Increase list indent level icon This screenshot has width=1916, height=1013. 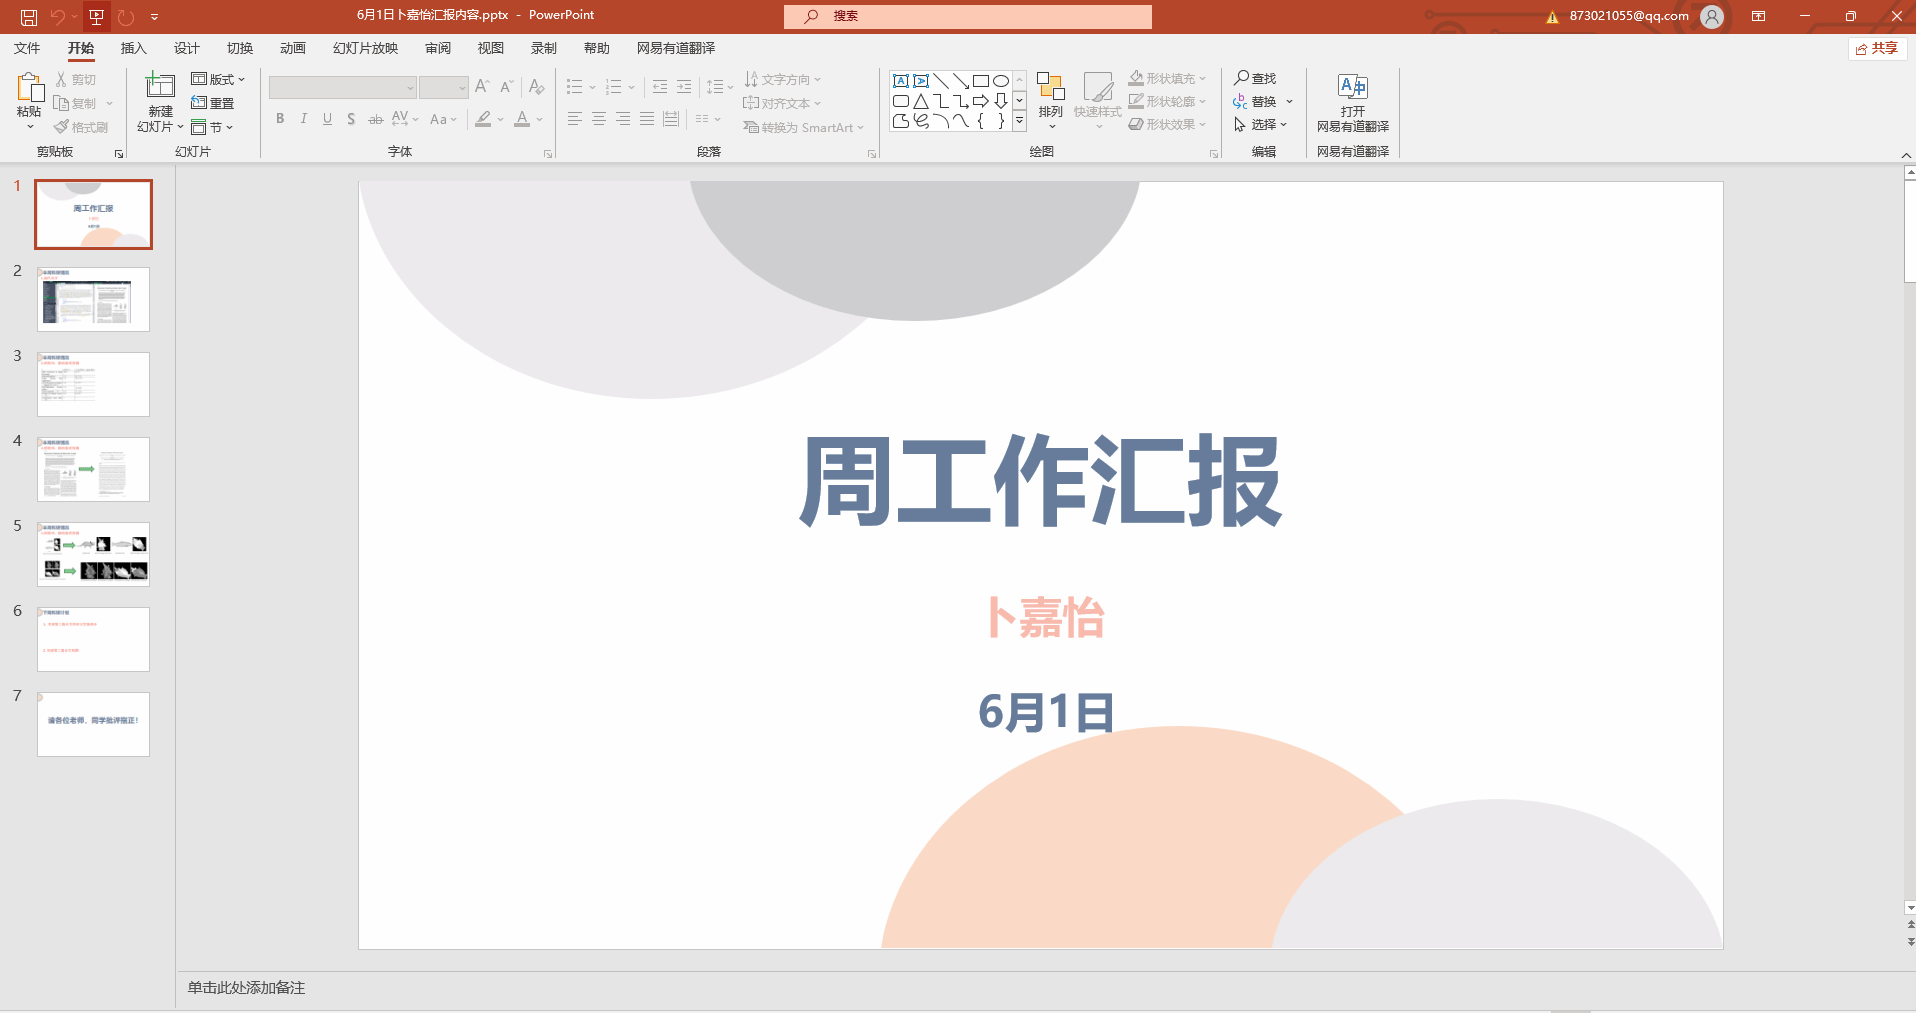(x=684, y=87)
